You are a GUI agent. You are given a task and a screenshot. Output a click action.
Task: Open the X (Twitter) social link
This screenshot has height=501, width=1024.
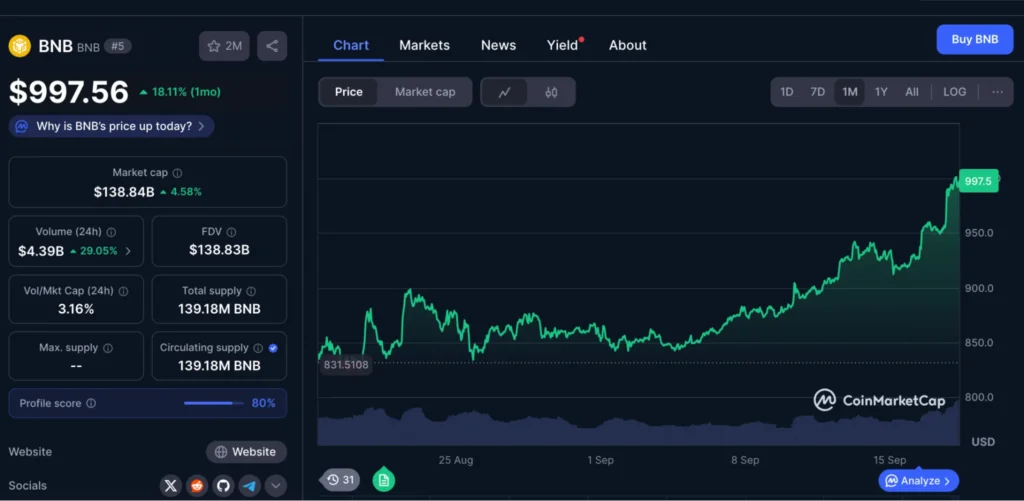tap(171, 486)
